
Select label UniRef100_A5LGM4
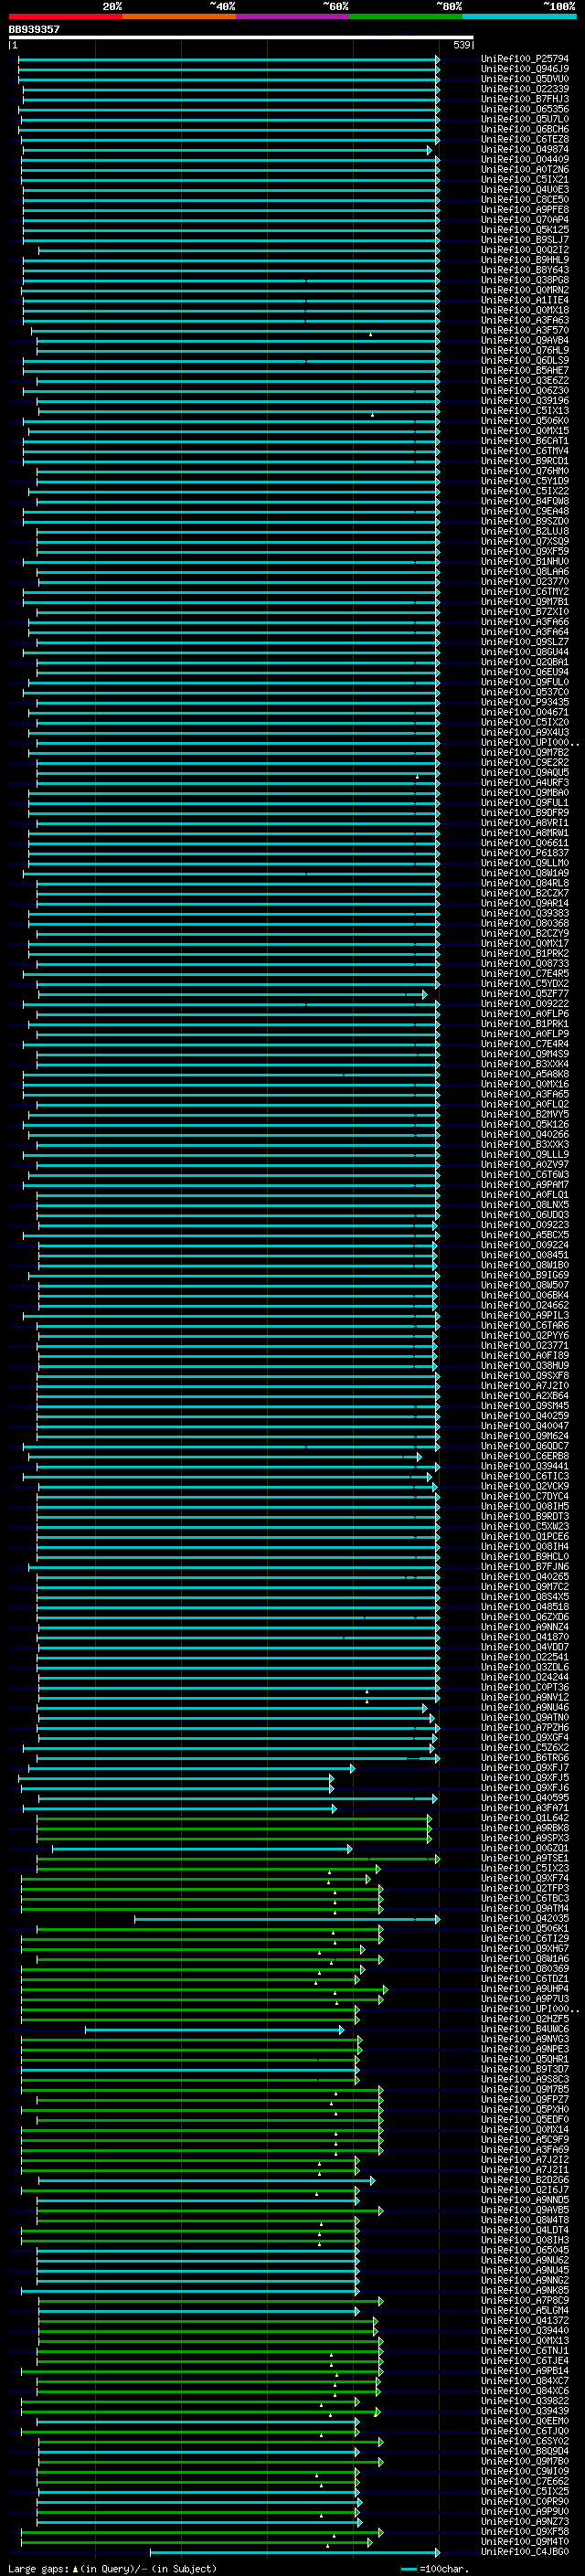click(525, 2310)
